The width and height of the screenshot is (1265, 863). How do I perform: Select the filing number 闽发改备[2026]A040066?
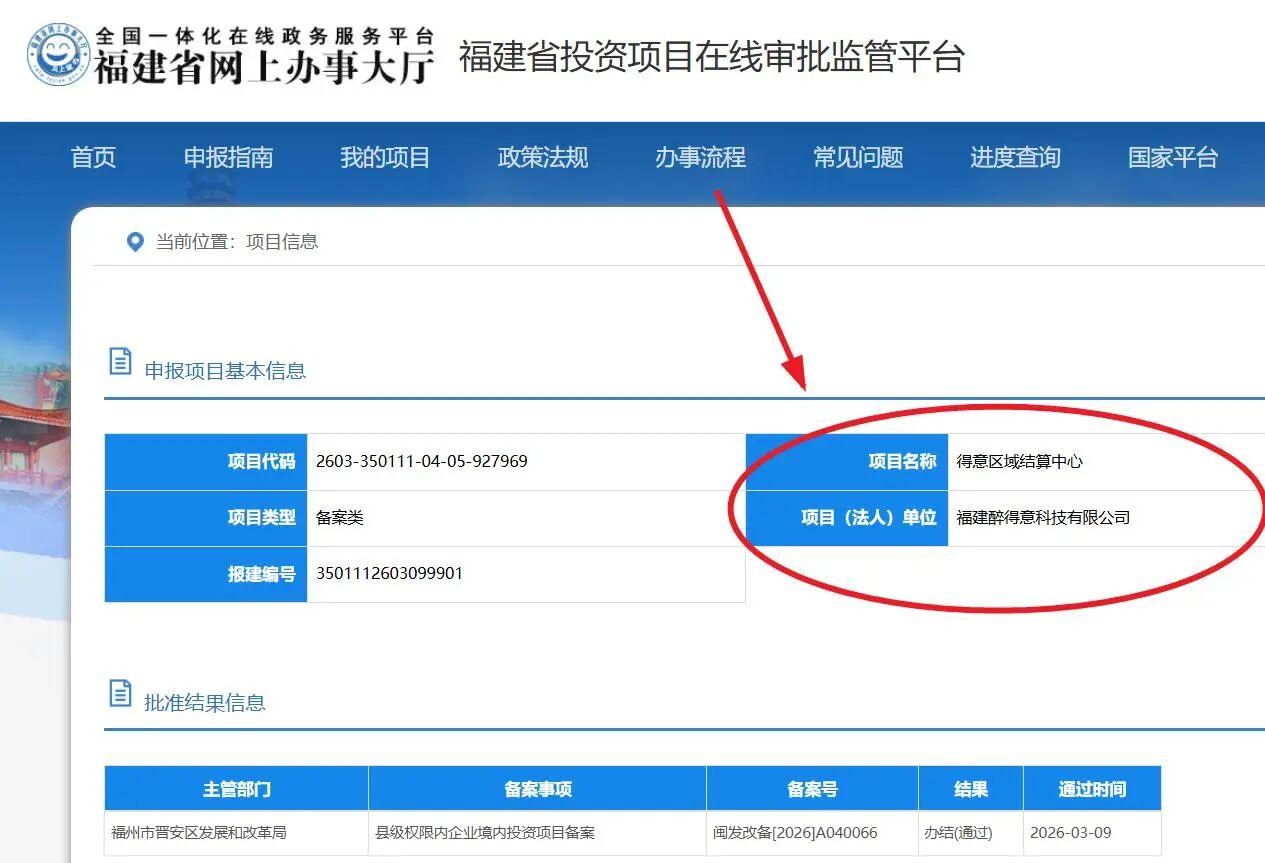pos(796,834)
